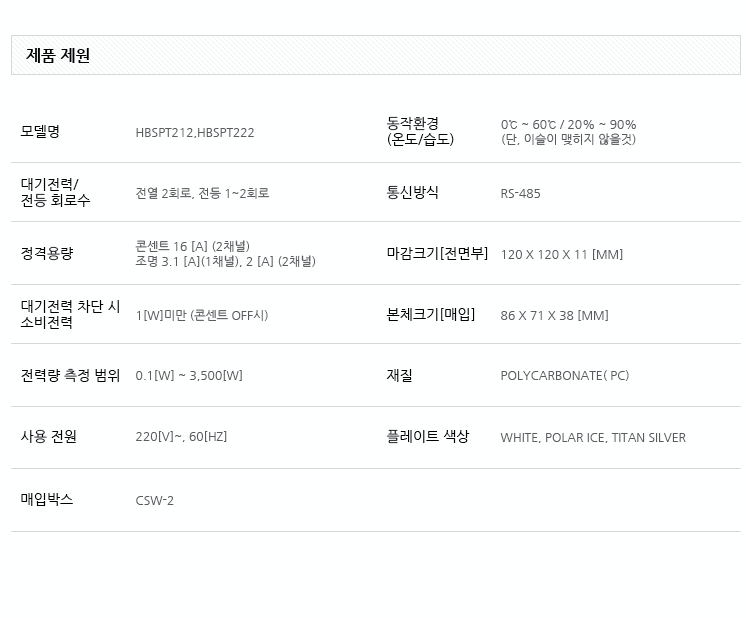Click the 1[W]미만 (콘센트 OFF시) value
The height and width of the screenshot is (618, 746).
pos(202,315)
